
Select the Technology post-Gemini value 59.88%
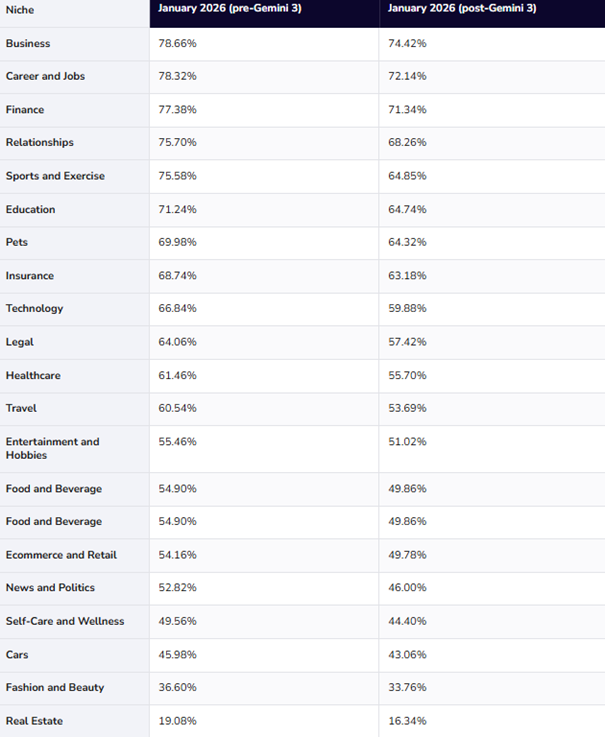pyautogui.click(x=407, y=308)
